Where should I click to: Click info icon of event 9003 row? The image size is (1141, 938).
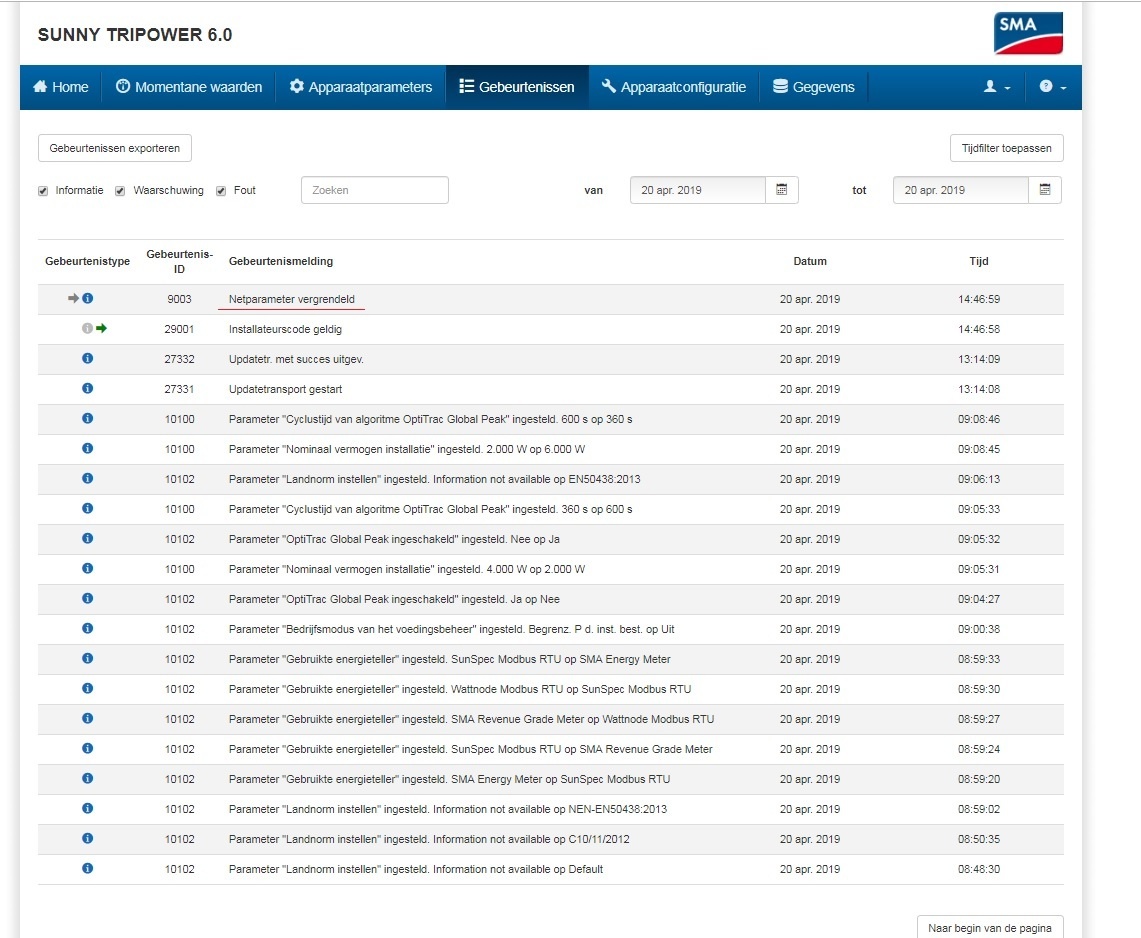click(87, 298)
